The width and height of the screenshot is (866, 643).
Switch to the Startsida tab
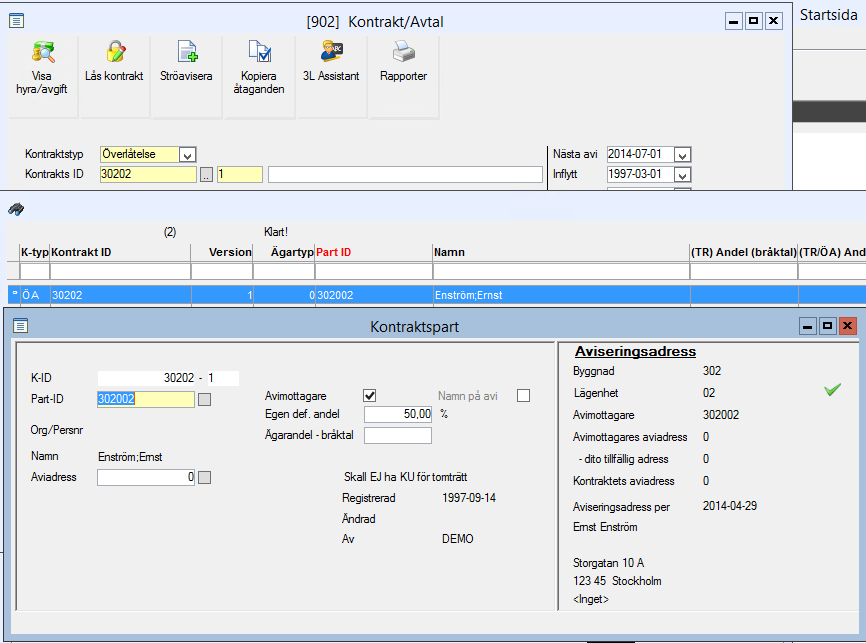[828, 15]
